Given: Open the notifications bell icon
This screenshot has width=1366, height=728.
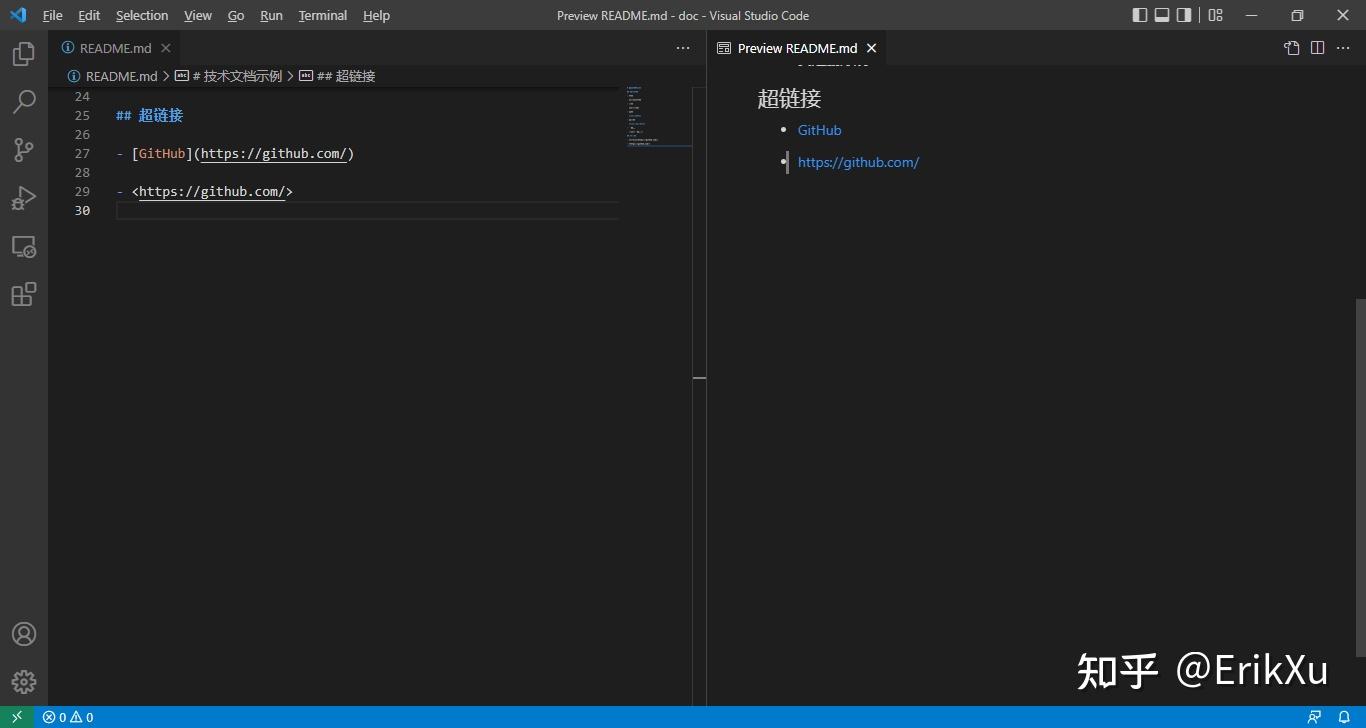Looking at the screenshot, I should point(1344,717).
